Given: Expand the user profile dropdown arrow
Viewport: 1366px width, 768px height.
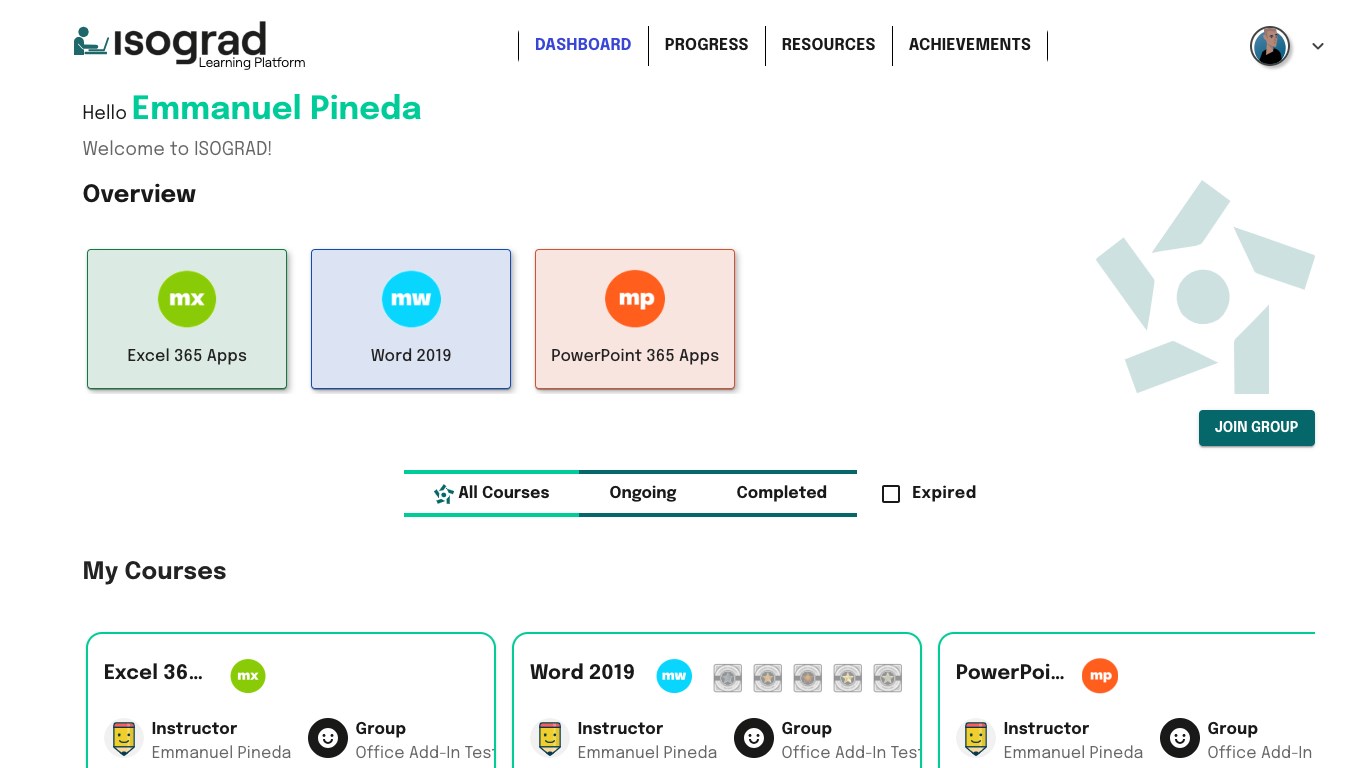Looking at the screenshot, I should [x=1318, y=46].
